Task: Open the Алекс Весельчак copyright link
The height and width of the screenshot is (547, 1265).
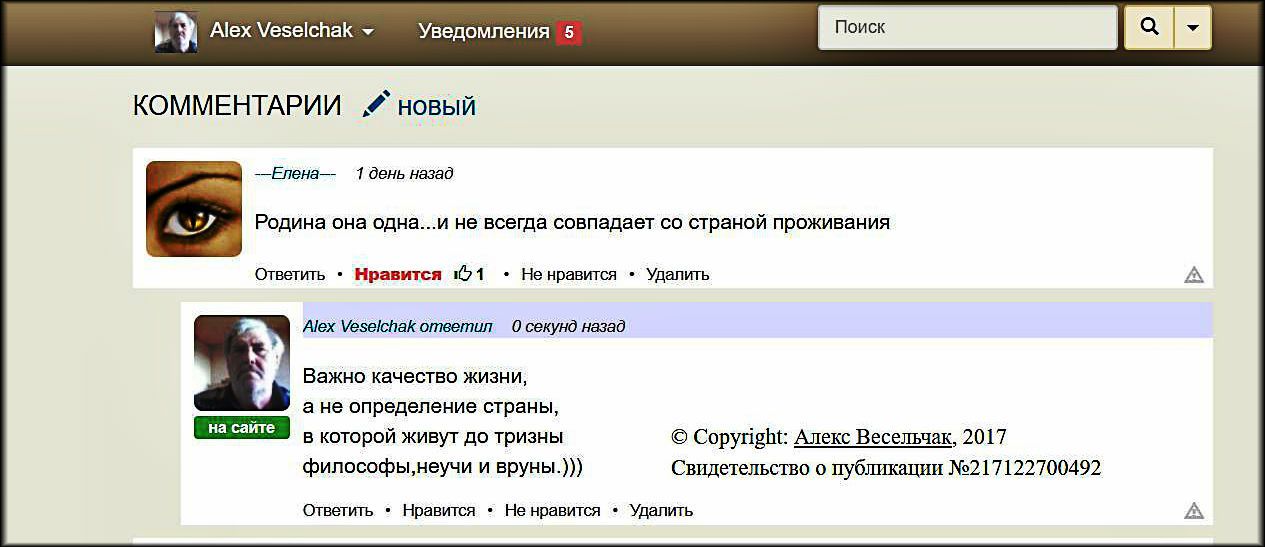Action: (874, 437)
